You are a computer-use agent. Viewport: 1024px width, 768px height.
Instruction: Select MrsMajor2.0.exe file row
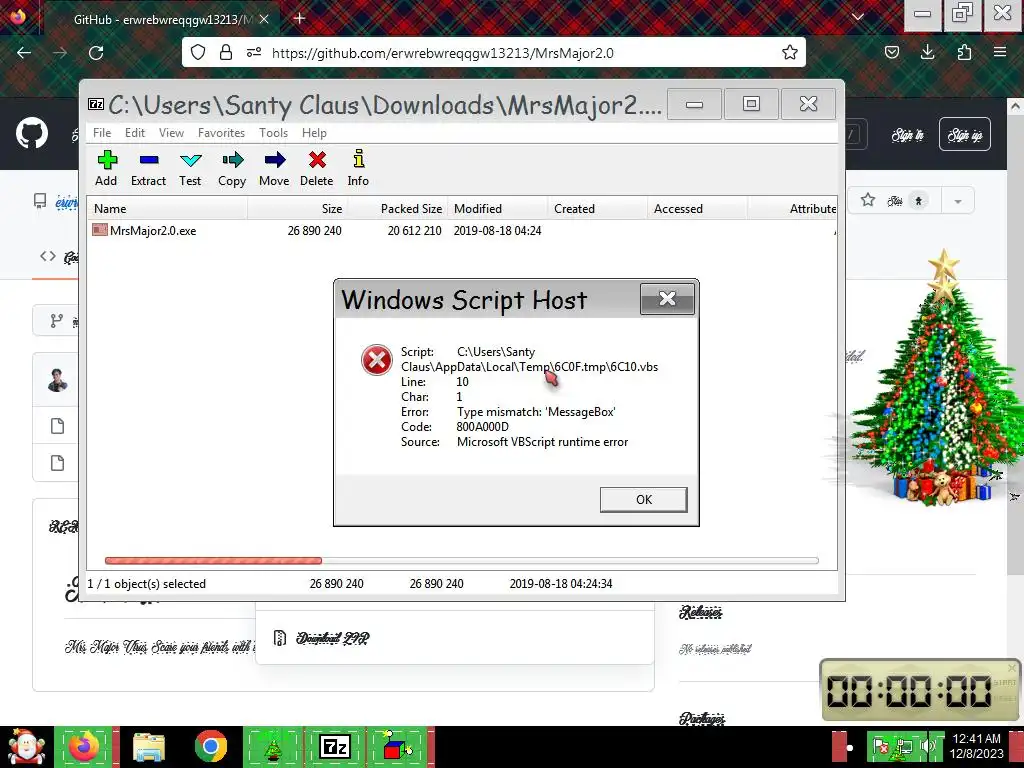460,231
